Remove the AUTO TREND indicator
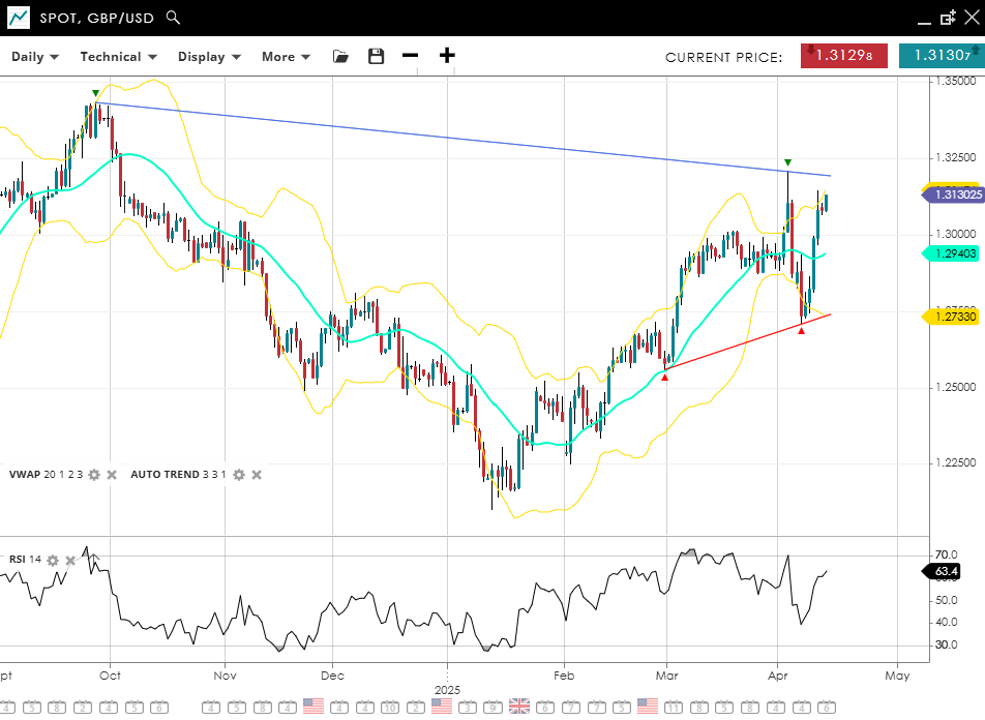 257,475
